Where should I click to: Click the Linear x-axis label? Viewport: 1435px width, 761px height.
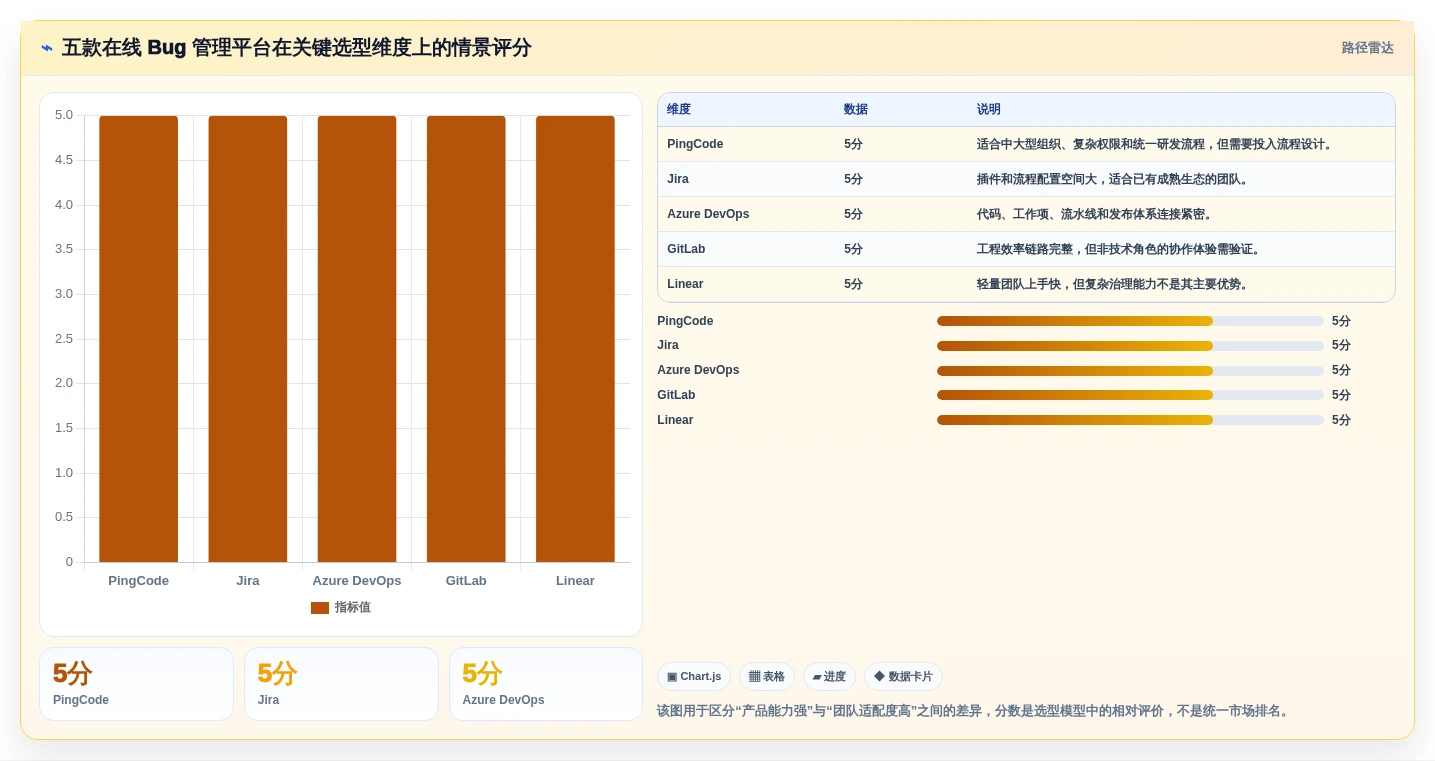[x=575, y=581]
